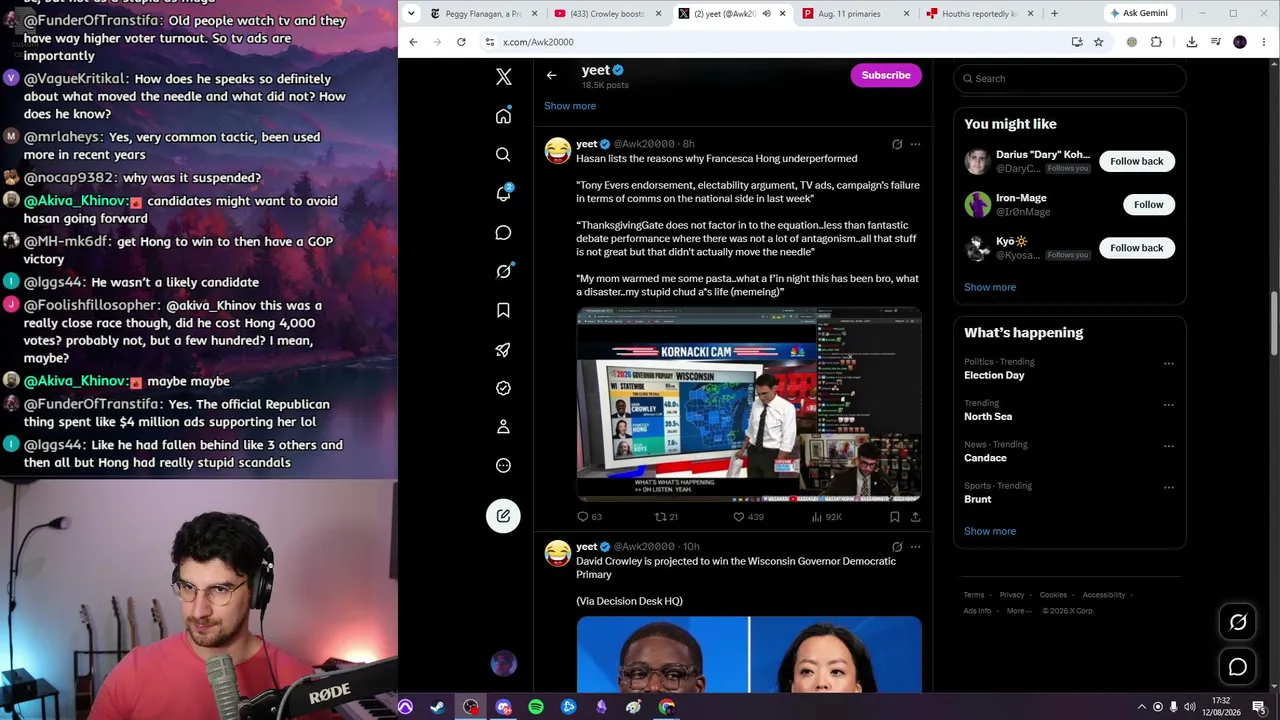The width and height of the screenshot is (1280, 720).
Task: Open the X logo home link
Action: [503, 77]
